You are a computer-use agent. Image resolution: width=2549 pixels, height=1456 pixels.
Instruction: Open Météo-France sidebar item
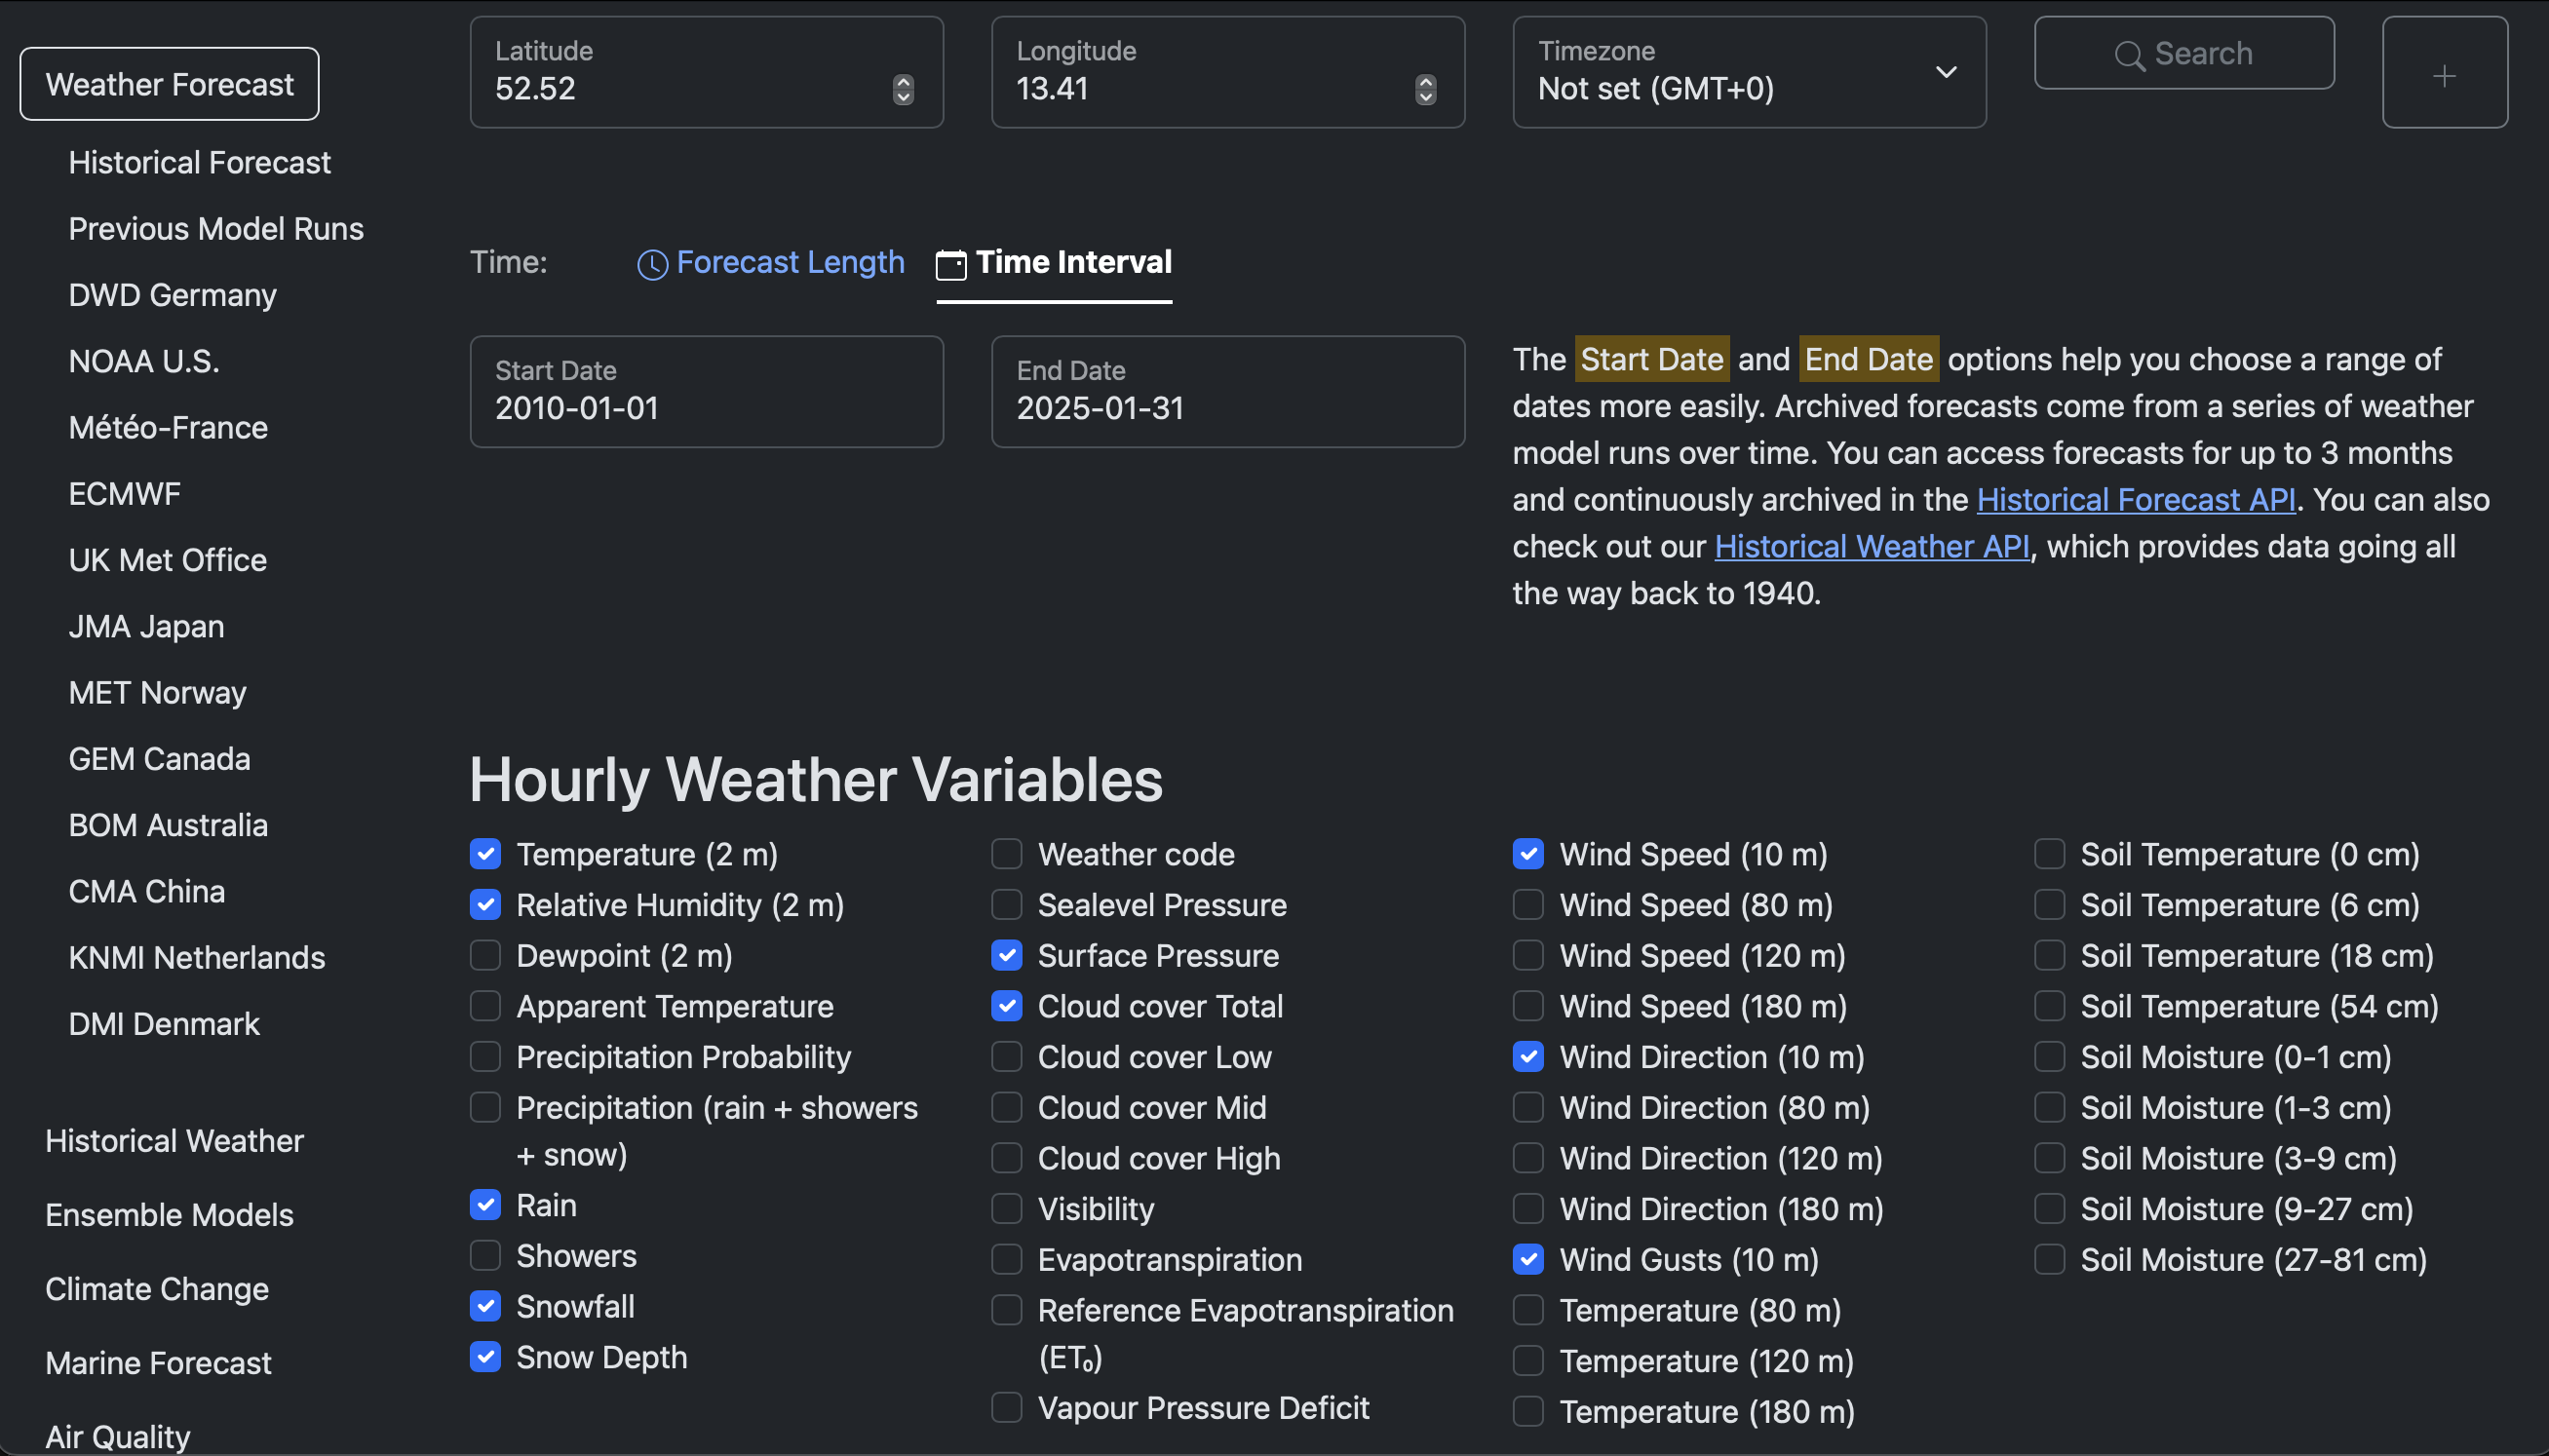coord(168,427)
